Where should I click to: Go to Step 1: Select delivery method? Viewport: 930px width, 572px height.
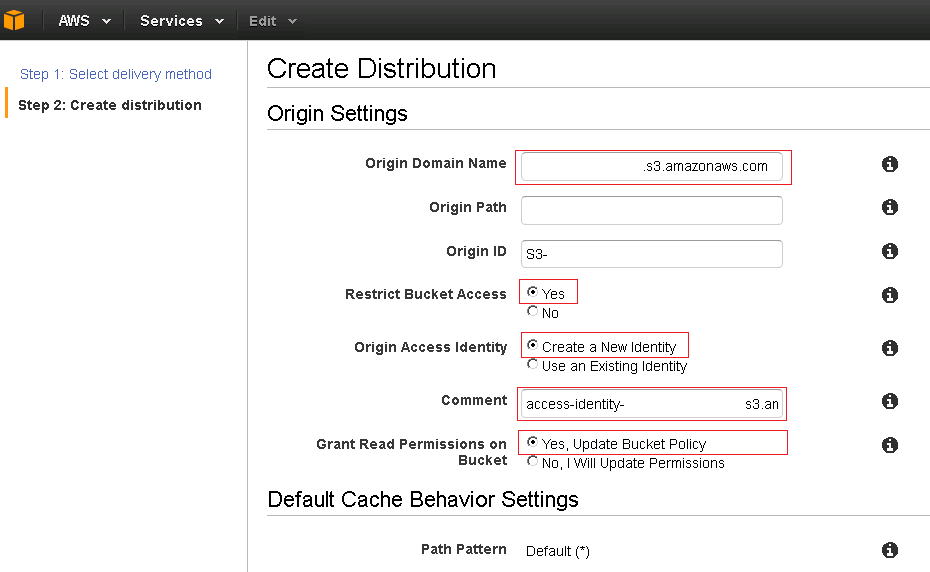[x=116, y=74]
